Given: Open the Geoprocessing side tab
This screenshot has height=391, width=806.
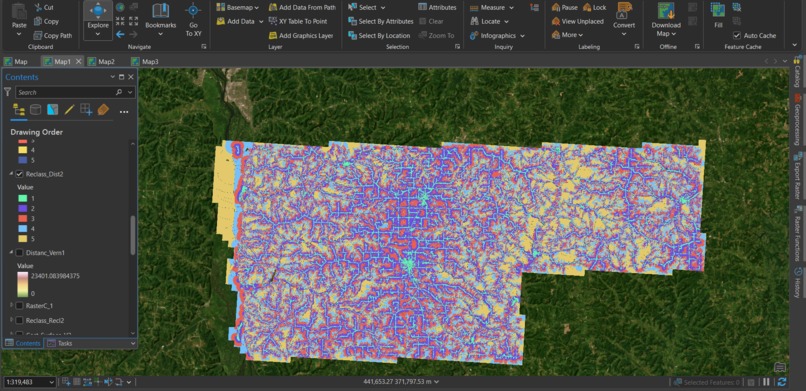Looking at the screenshot, I should coord(797,119).
